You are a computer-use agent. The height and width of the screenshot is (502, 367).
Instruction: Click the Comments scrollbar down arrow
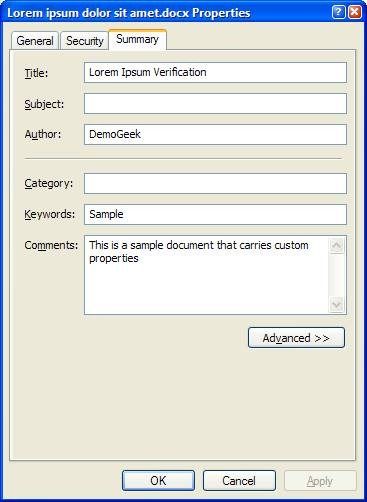click(x=337, y=304)
